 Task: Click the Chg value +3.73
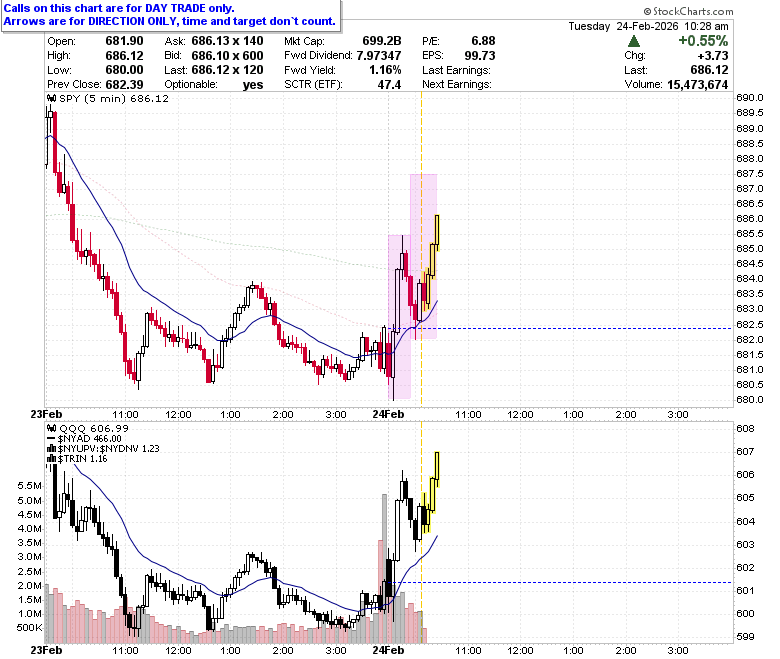pyautogui.click(x=713, y=55)
